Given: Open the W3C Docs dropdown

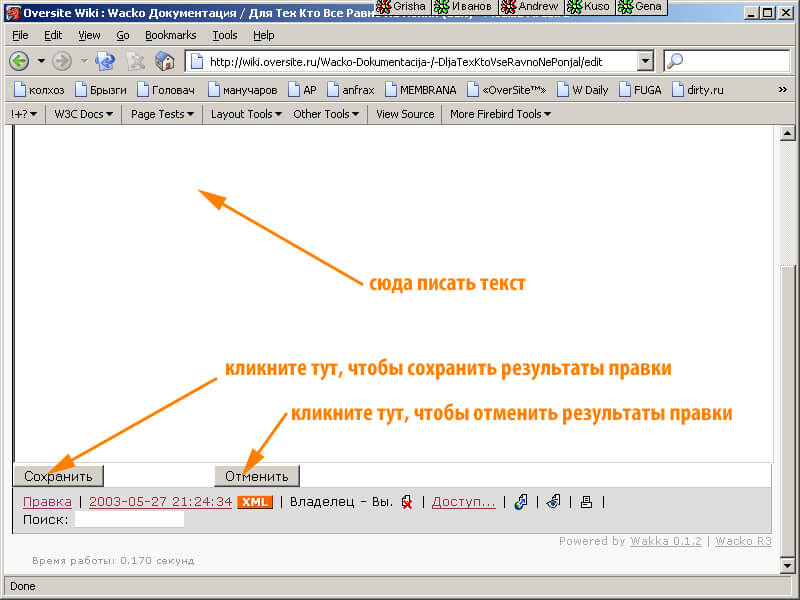Looking at the screenshot, I should point(83,114).
